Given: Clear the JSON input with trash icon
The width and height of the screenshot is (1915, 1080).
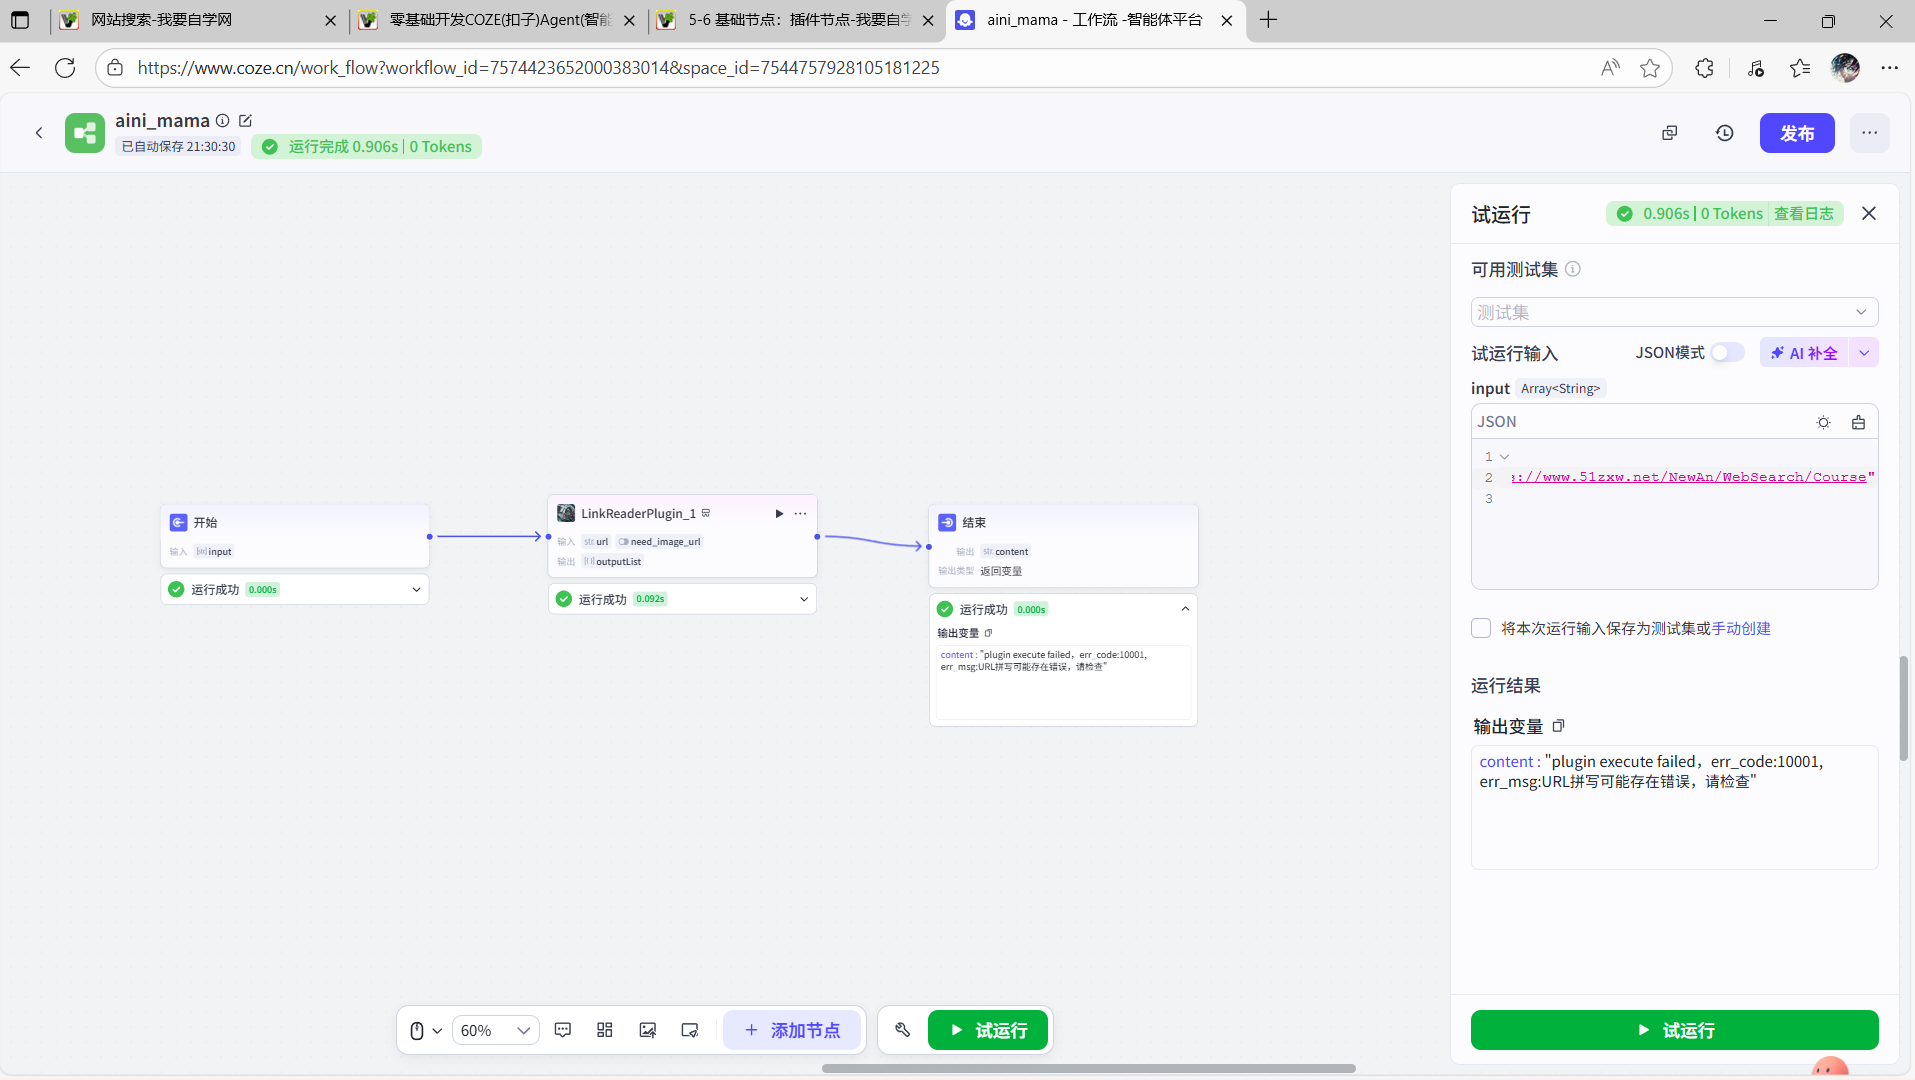Looking at the screenshot, I should point(1858,422).
